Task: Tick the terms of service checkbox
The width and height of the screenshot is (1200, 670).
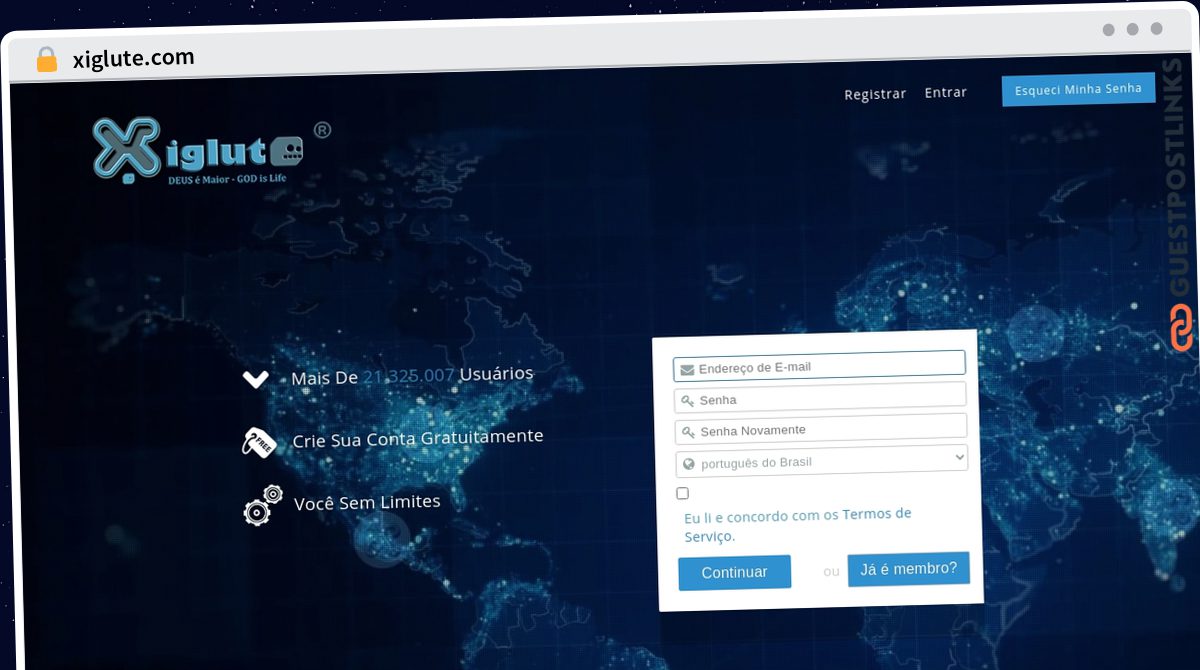Action: click(683, 493)
